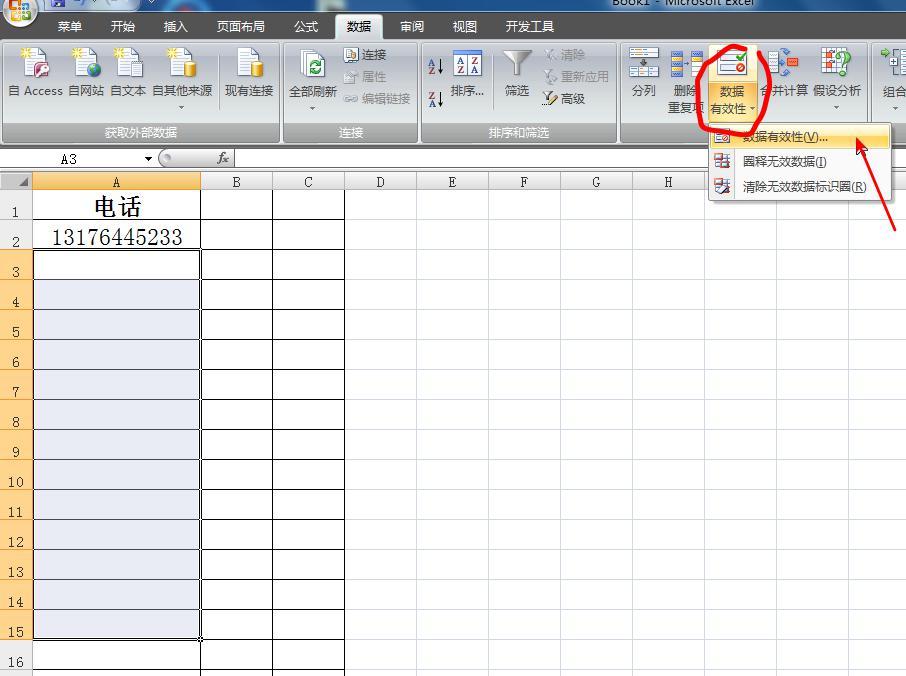This screenshot has height=676, width=906.
Task: Click 组合 group icon
Action: pos(893,62)
